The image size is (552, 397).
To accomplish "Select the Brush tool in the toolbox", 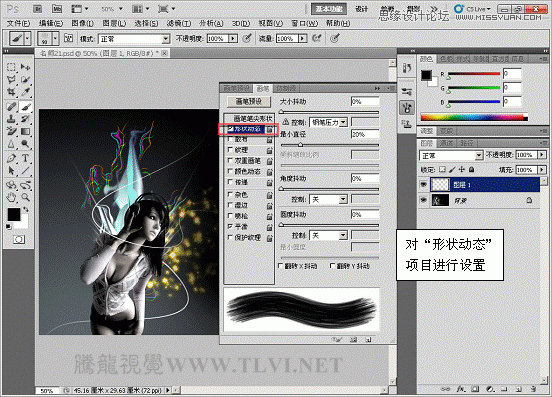I will [x=25, y=106].
